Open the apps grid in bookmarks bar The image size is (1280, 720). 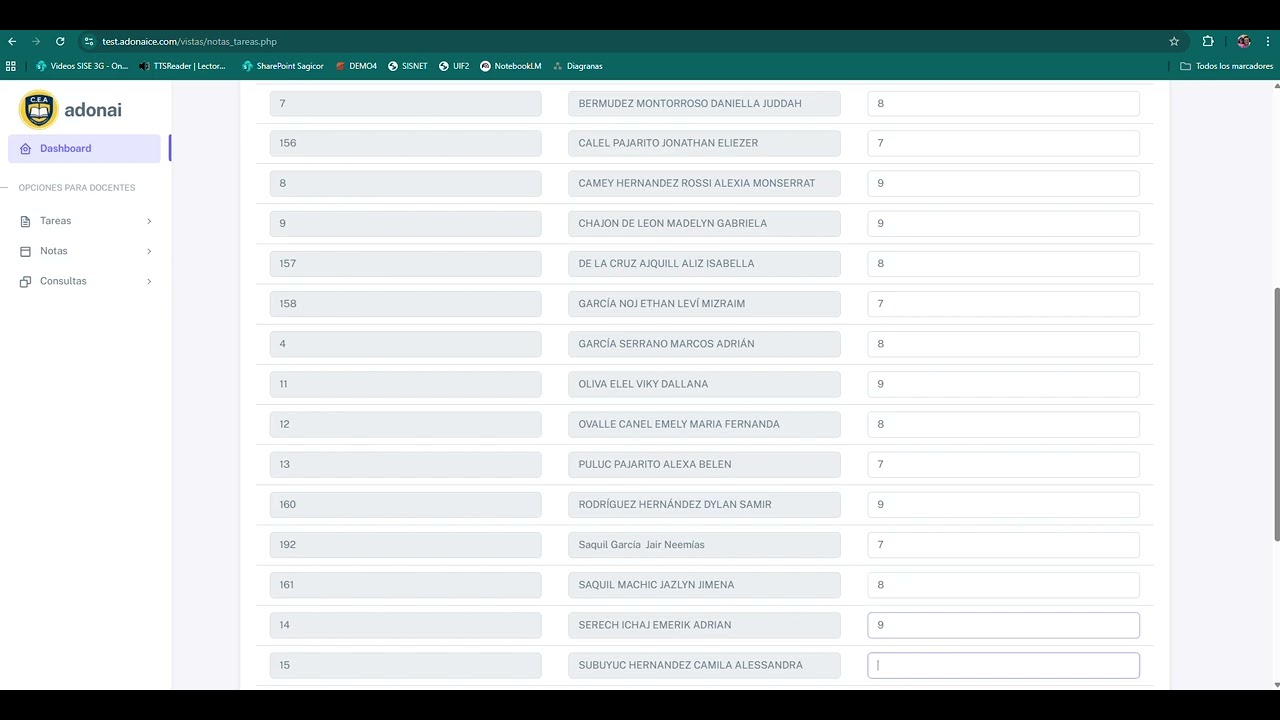tap(11, 66)
